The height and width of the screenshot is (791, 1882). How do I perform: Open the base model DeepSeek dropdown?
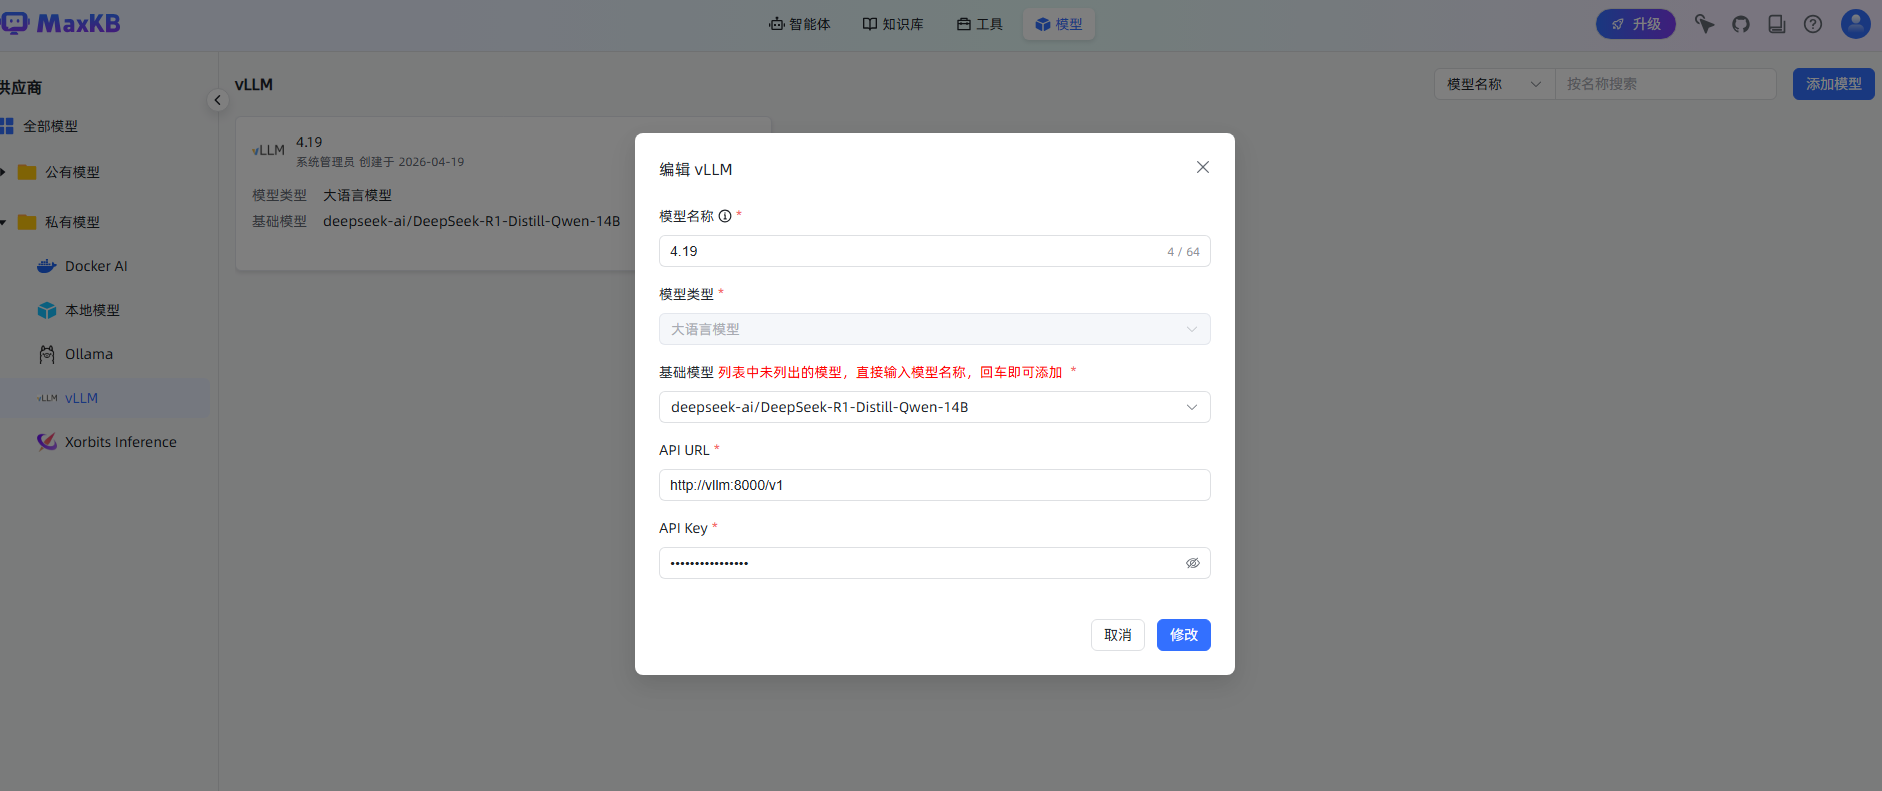tap(934, 407)
